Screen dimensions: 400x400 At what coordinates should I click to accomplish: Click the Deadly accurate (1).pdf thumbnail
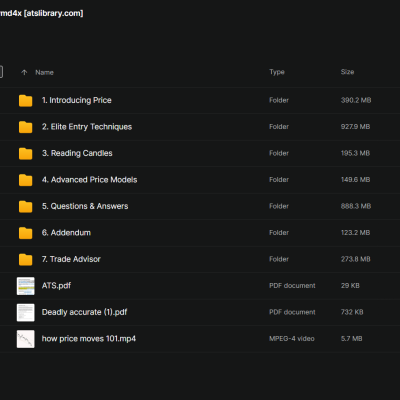click(26, 312)
